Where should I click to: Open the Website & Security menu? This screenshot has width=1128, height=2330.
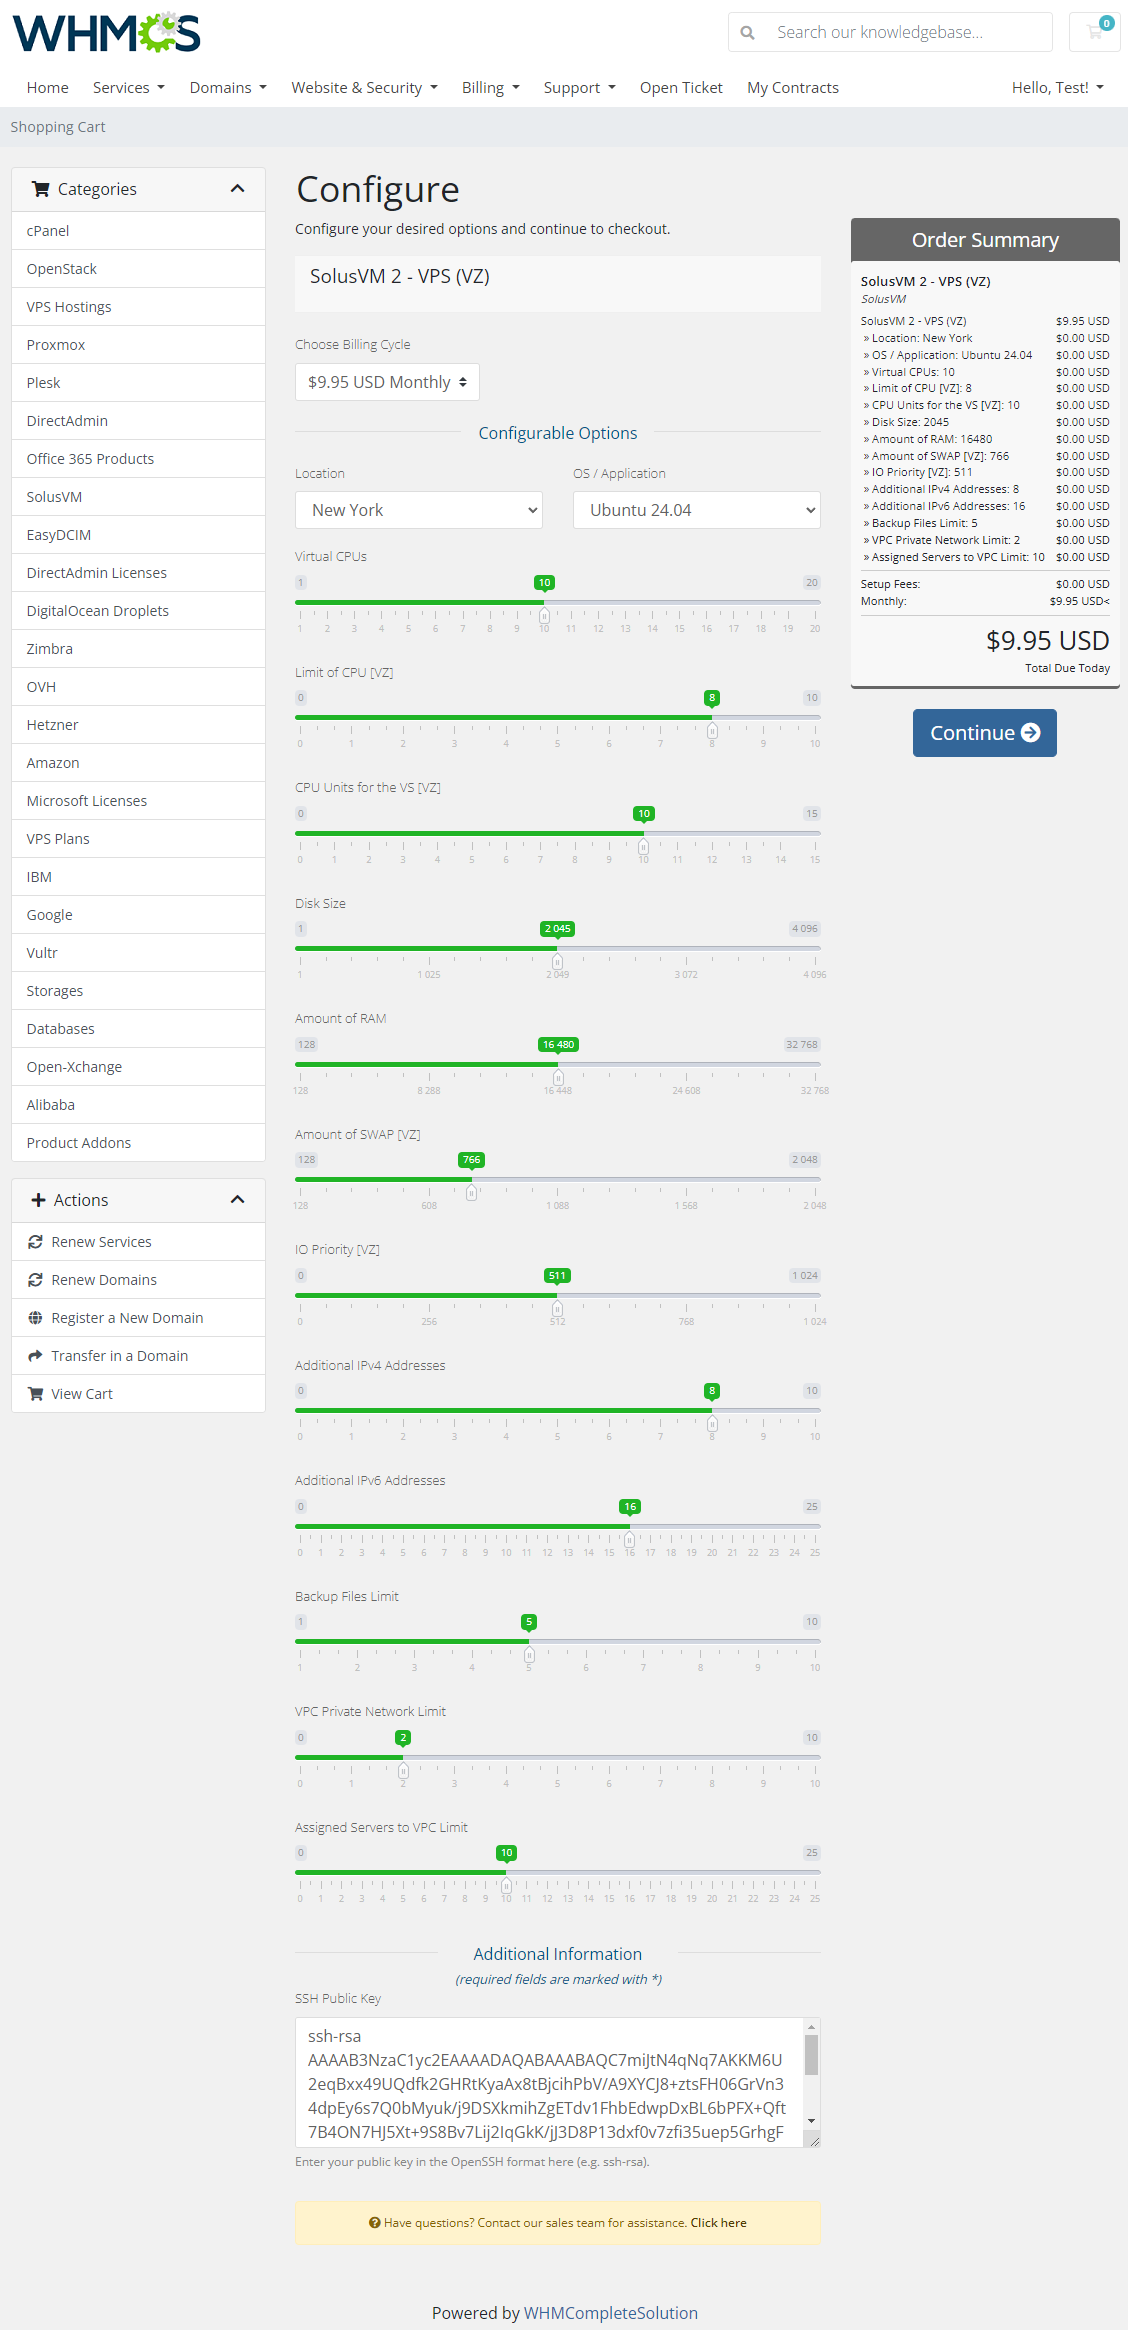(x=364, y=88)
